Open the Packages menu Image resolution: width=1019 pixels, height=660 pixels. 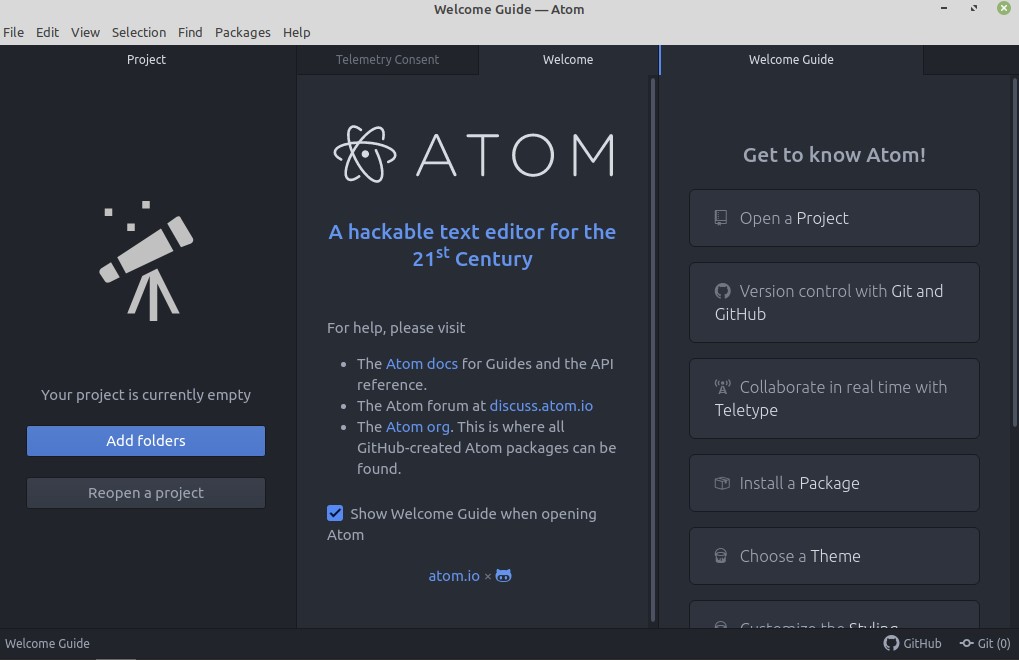pos(242,32)
